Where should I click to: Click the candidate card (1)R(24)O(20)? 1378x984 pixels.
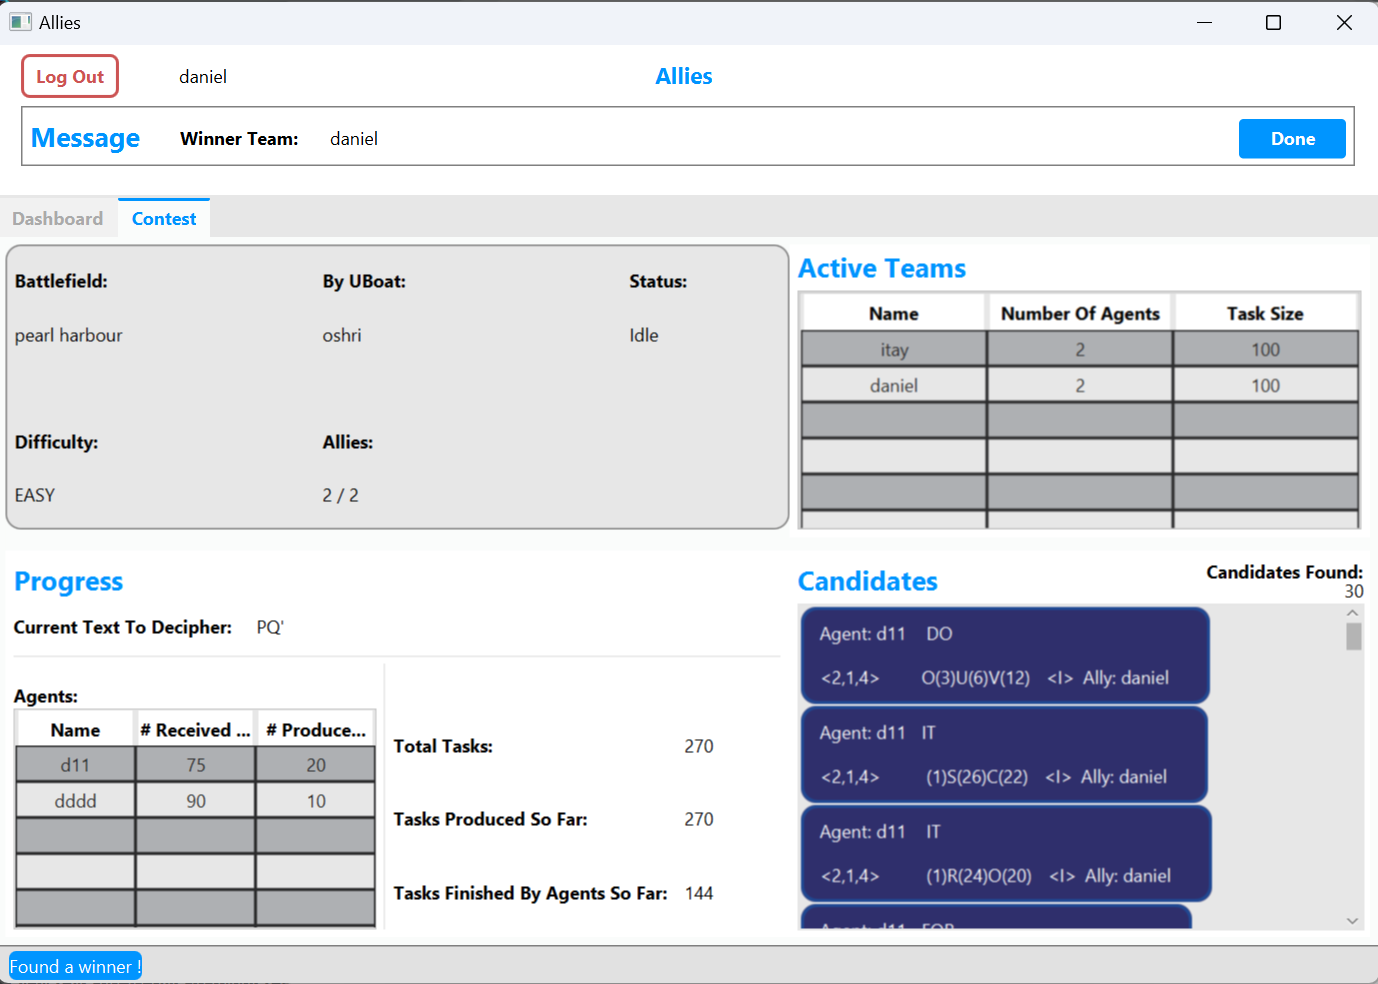1006,853
